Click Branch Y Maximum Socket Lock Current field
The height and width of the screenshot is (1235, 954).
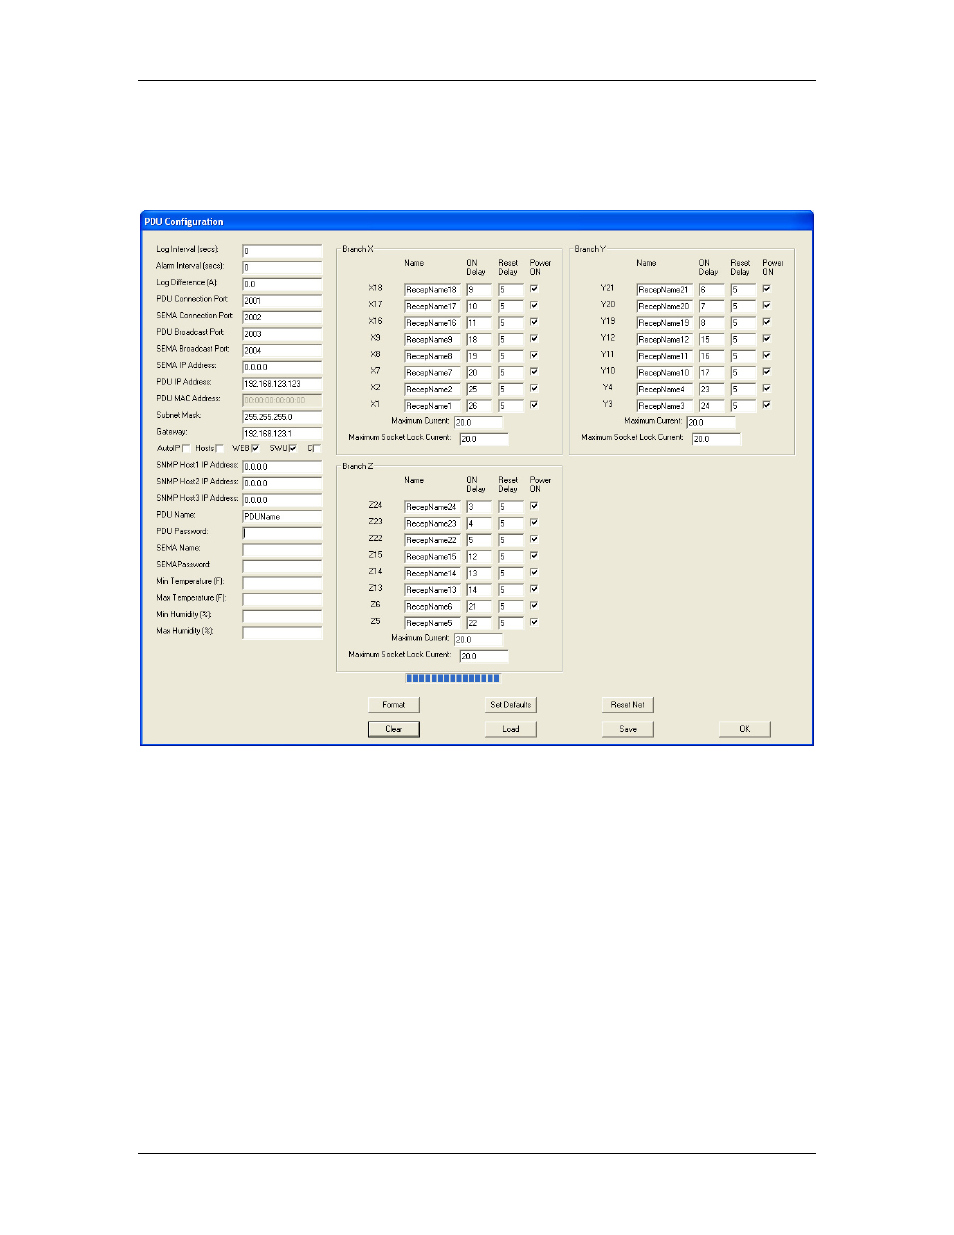716,439
